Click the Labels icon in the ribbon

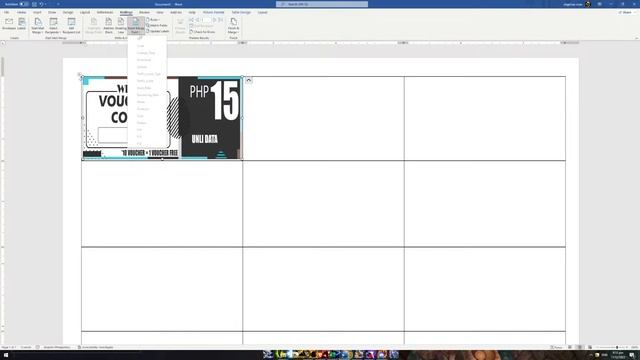[x=22, y=24]
